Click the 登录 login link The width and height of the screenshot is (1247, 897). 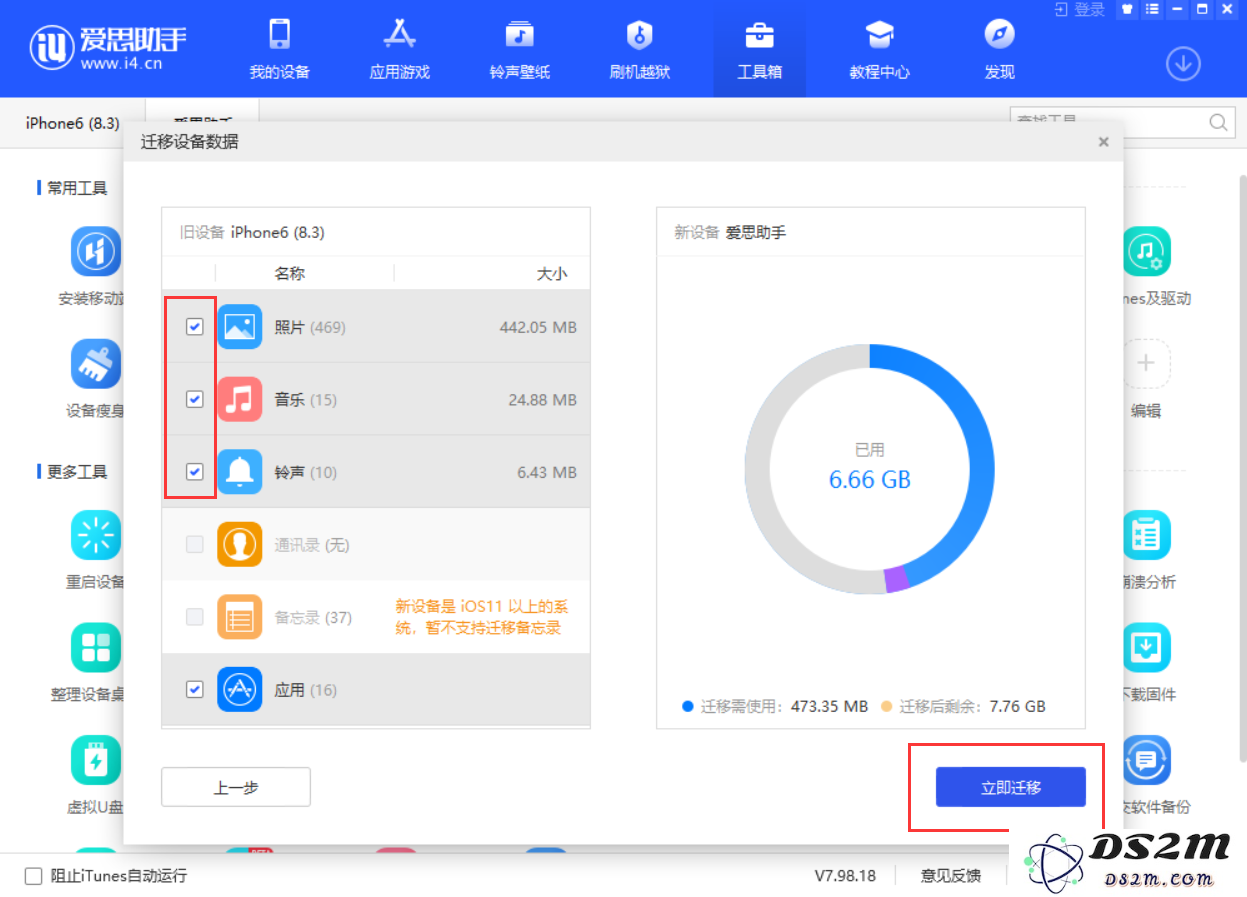pyautogui.click(x=1080, y=9)
